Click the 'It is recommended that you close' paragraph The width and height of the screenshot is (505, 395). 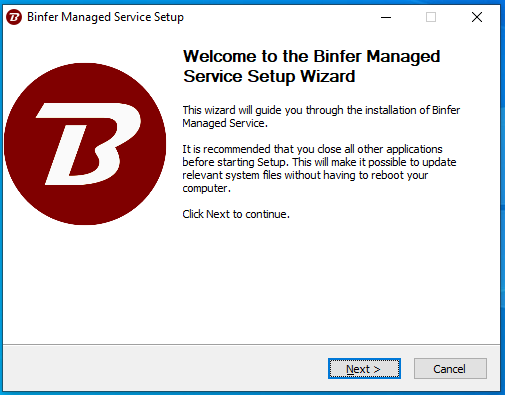pos(319,168)
